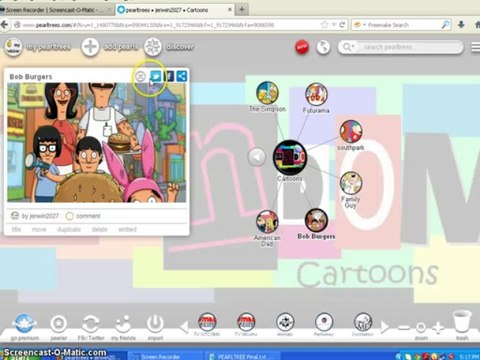Image resolution: width=480 pixels, height=360 pixels.
Task: Open the Cosmetics pearltree in the strip
Action: tap(363, 322)
